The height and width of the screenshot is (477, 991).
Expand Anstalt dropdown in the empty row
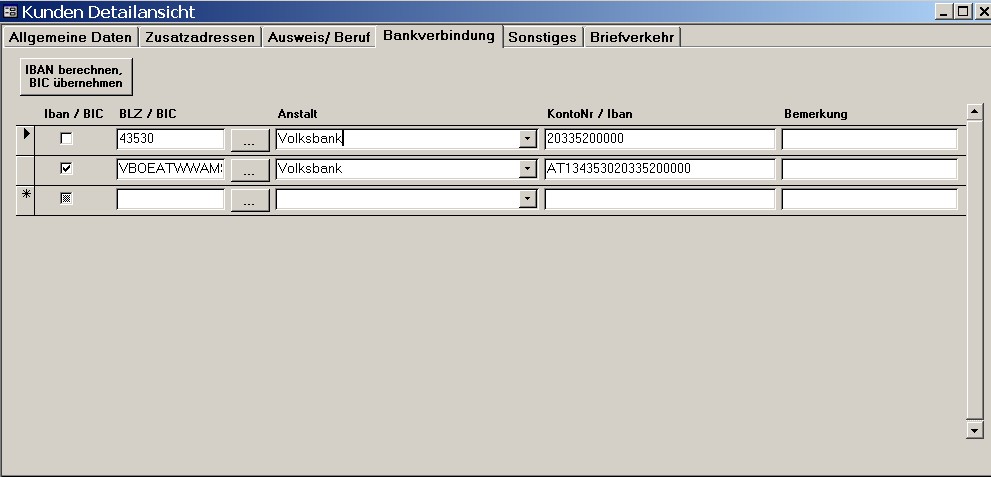tap(528, 200)
